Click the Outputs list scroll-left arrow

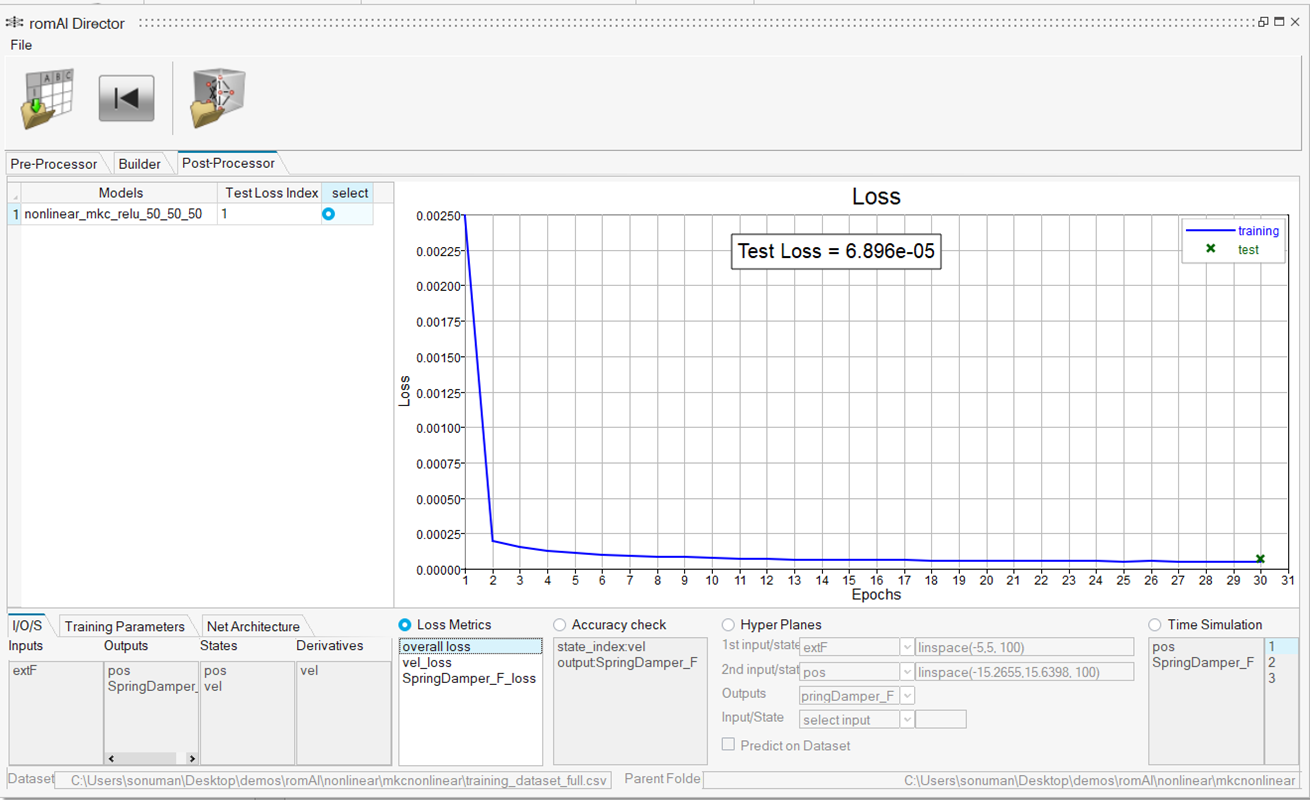[x=111, y=759]
